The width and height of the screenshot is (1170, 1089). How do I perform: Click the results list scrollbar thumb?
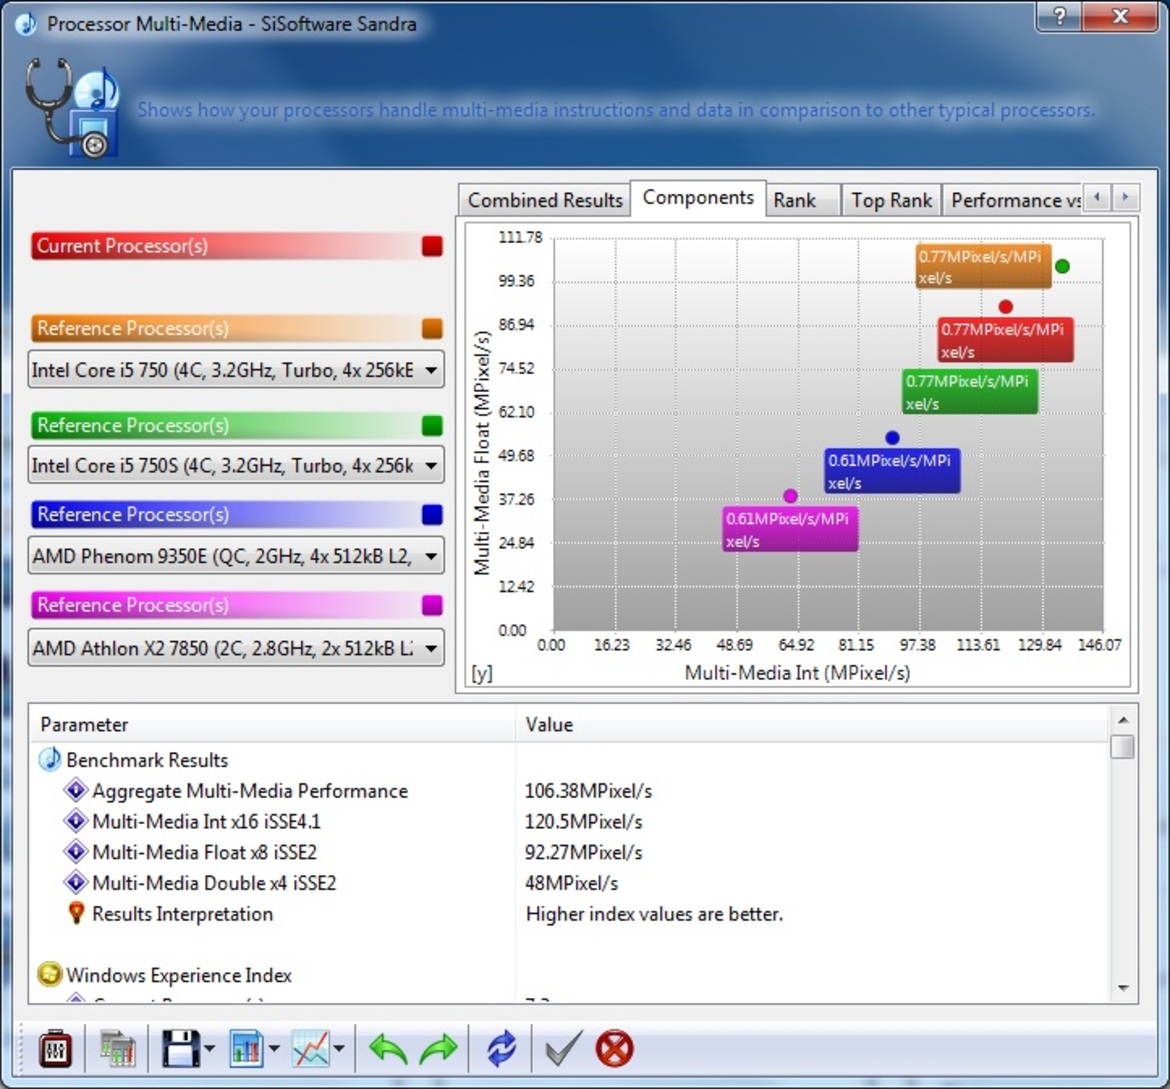click(x=1122, y=746)
